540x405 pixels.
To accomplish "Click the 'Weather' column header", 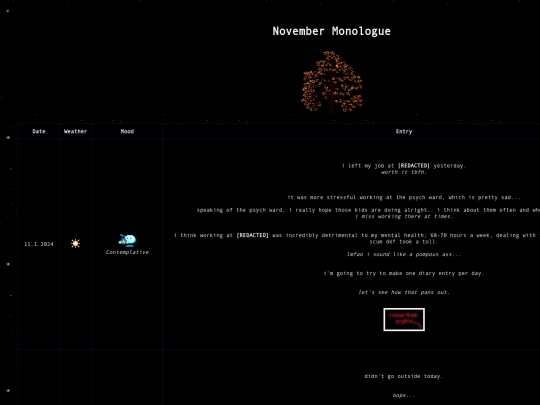I will pos(75,131).
